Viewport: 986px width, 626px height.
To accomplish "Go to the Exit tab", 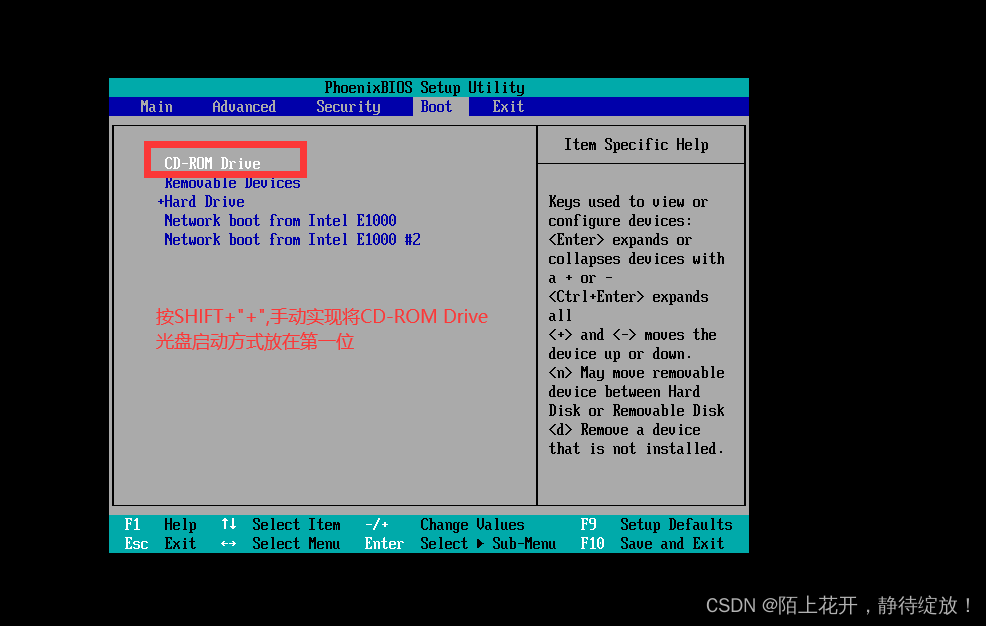I will click(508, 107).
